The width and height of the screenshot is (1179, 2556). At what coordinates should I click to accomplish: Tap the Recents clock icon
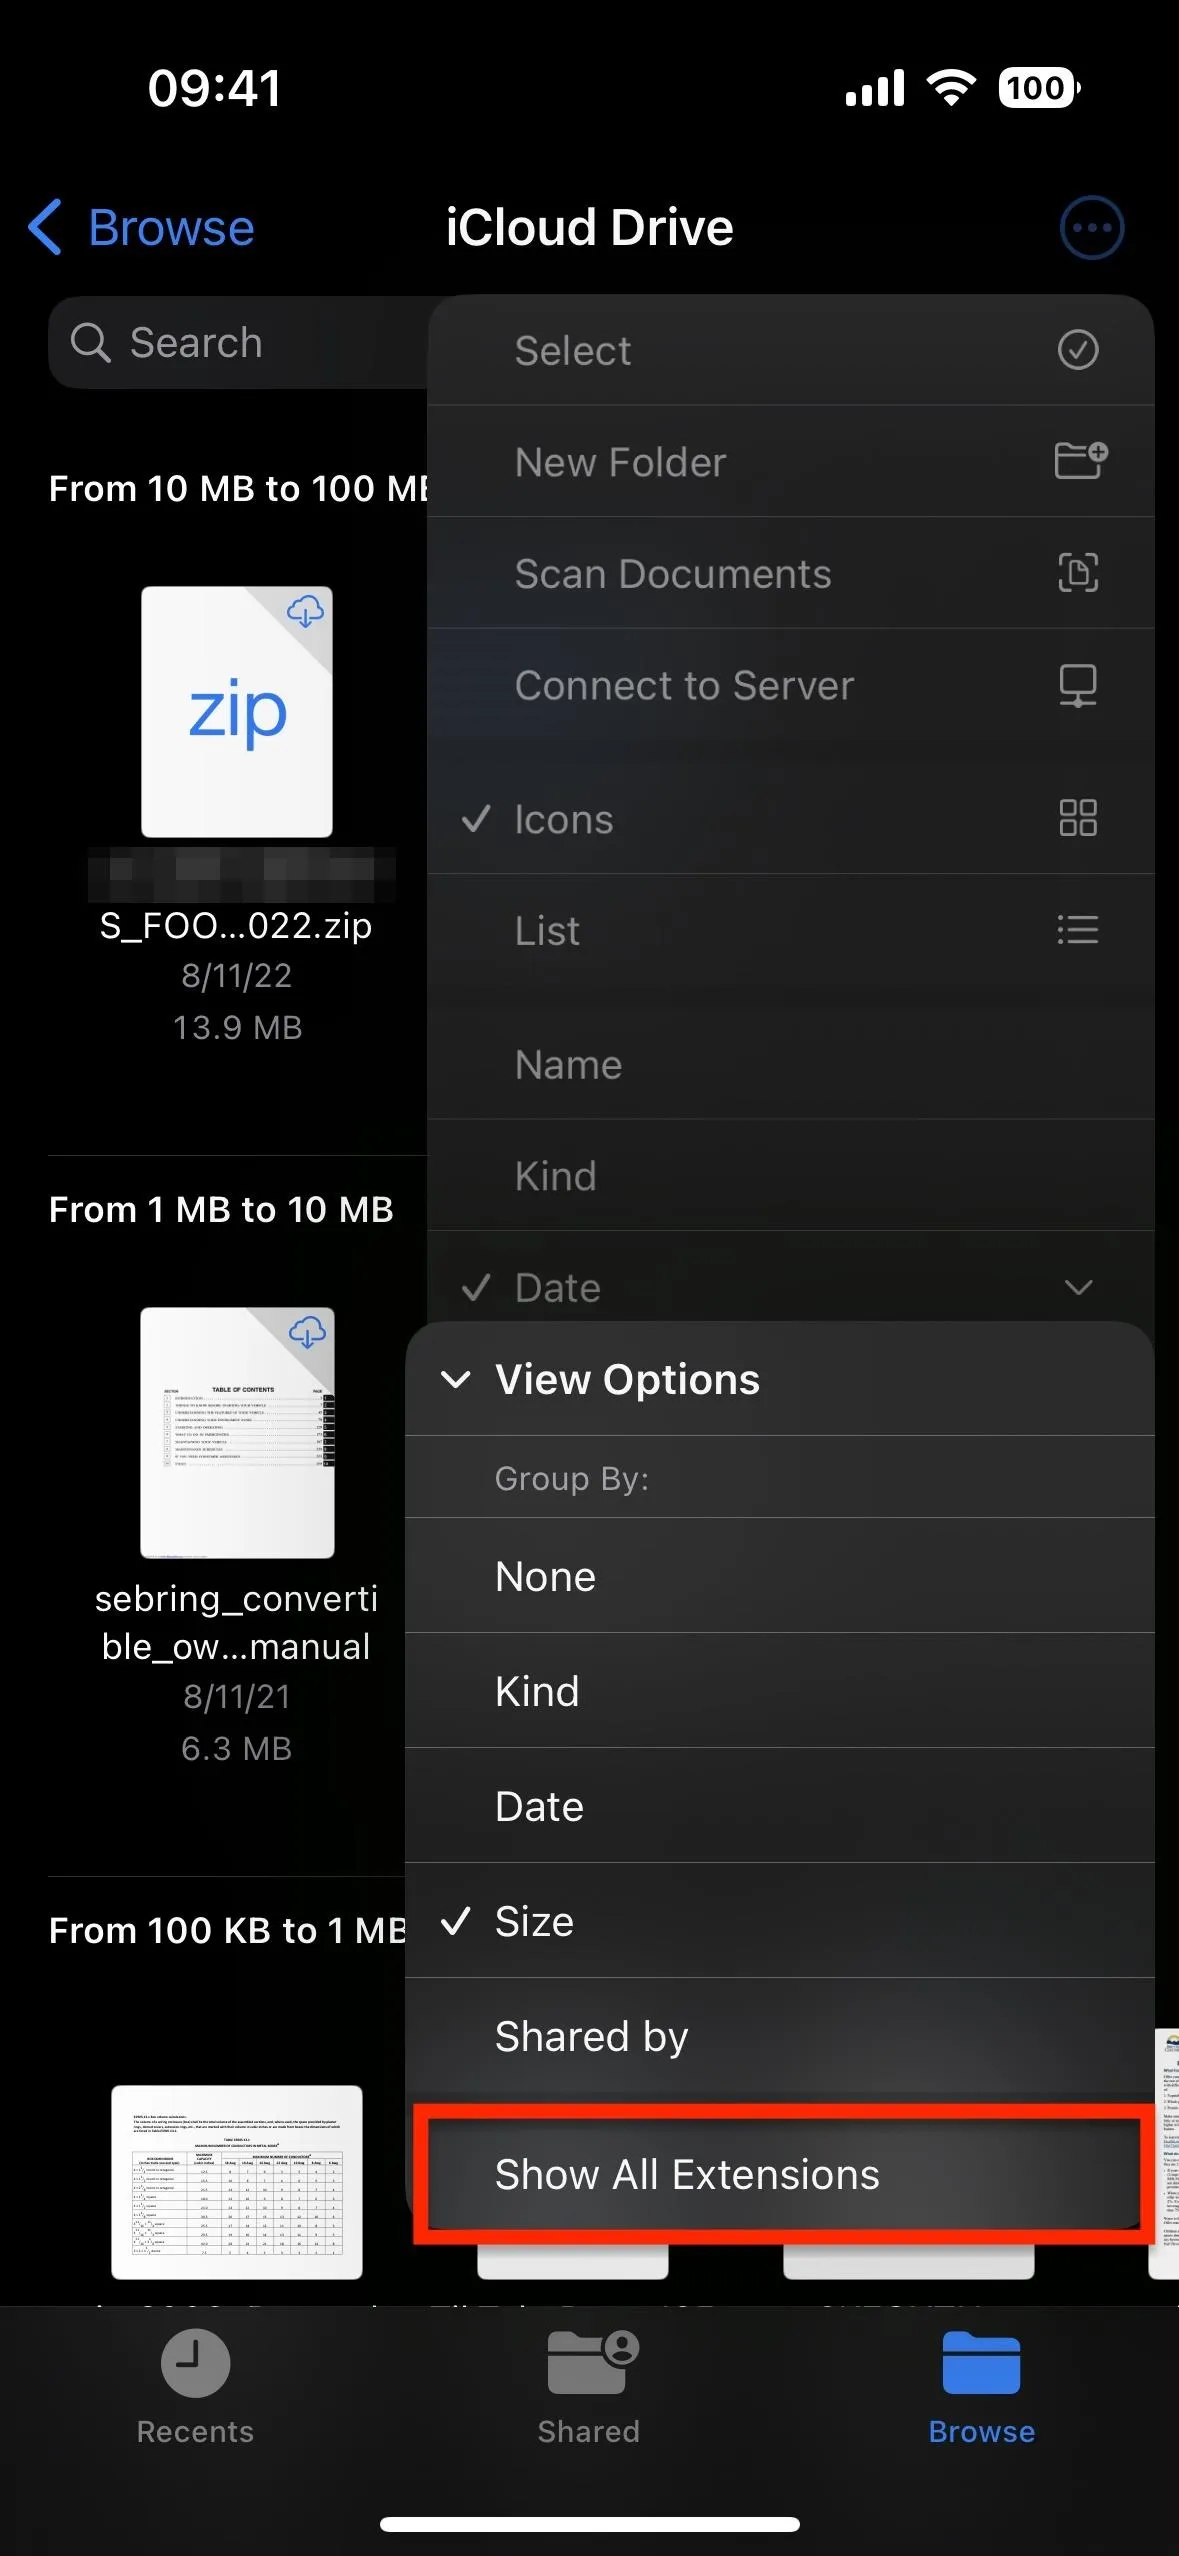point(196,2363)
